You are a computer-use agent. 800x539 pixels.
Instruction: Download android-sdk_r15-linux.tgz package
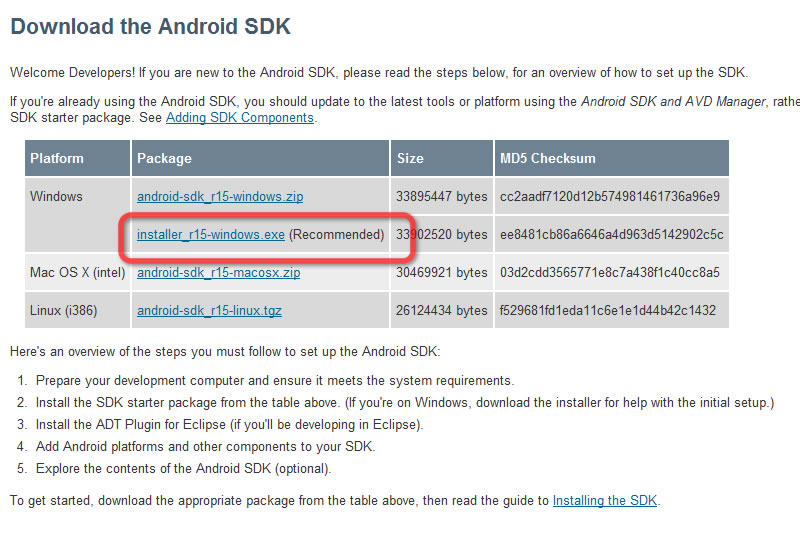coord(209,310)
